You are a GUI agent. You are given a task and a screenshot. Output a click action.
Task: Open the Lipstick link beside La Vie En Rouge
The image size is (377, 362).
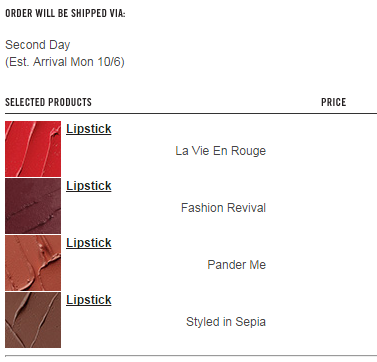[89, 129]
